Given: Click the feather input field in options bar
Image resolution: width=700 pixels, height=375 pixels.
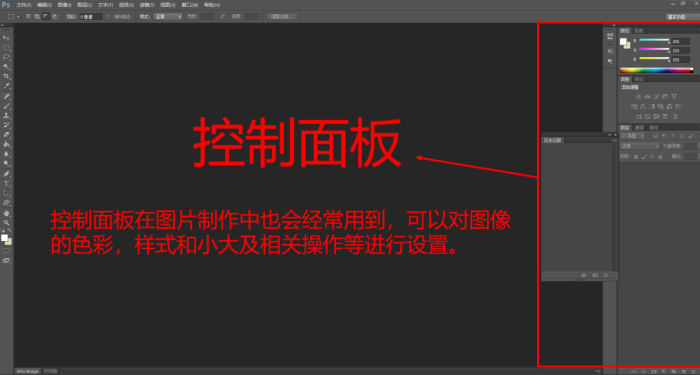Looking at the screenshot, I should pyautogui.click(x=91, y=17).
